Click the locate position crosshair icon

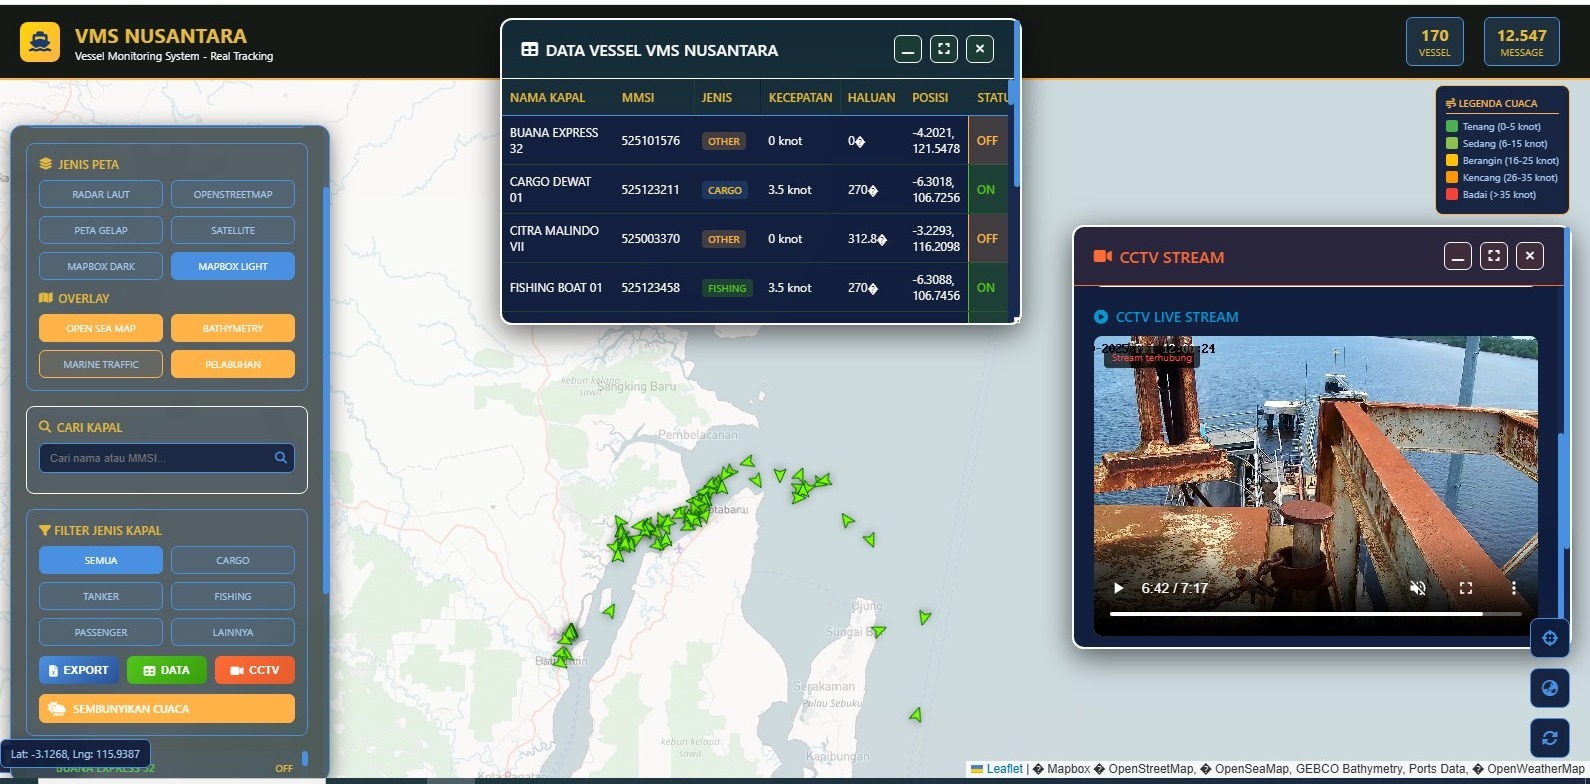tap(1550, 638)
